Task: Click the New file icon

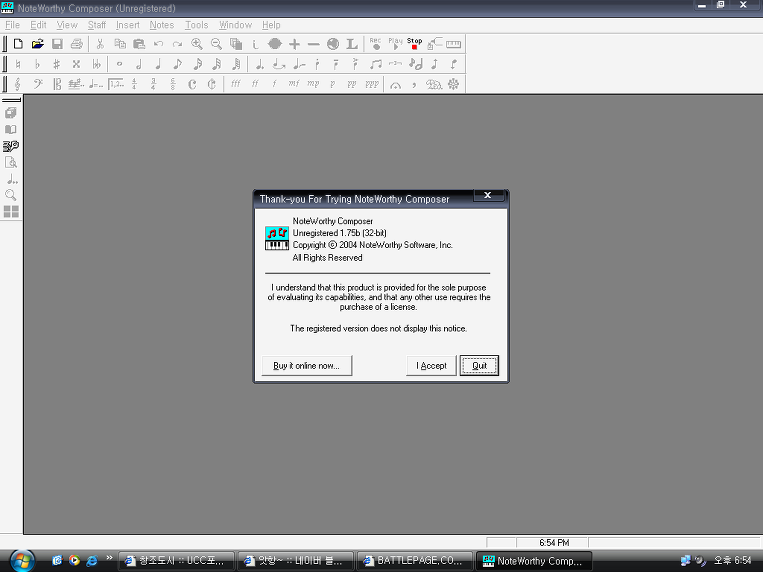Action: pyautogui.click(x=18, y=44)
